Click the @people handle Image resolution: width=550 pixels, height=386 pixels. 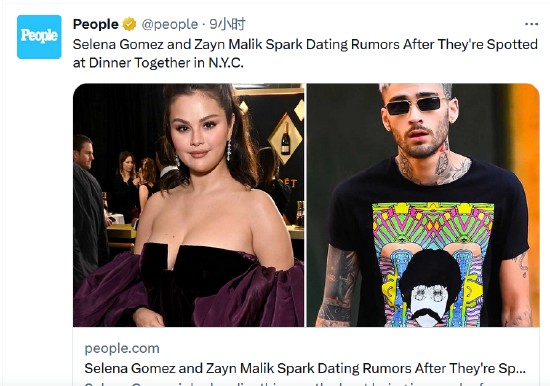170,24
